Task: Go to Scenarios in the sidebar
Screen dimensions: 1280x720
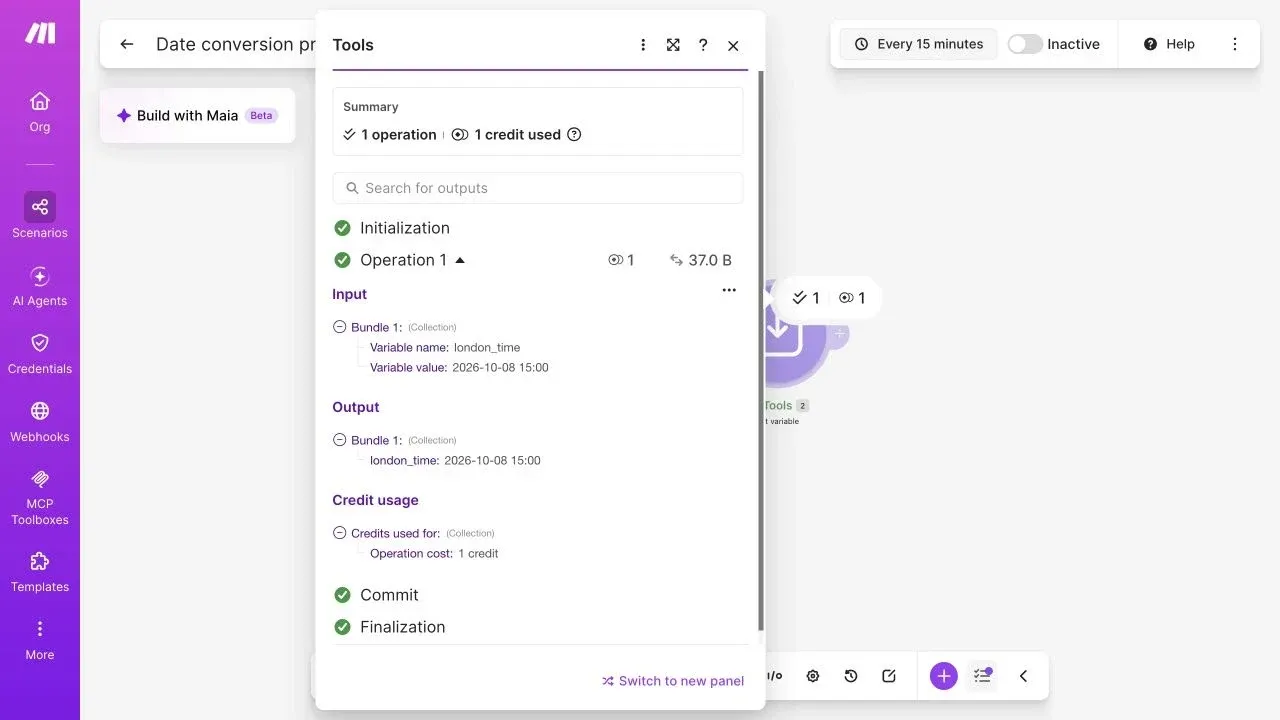Action: 40,216
